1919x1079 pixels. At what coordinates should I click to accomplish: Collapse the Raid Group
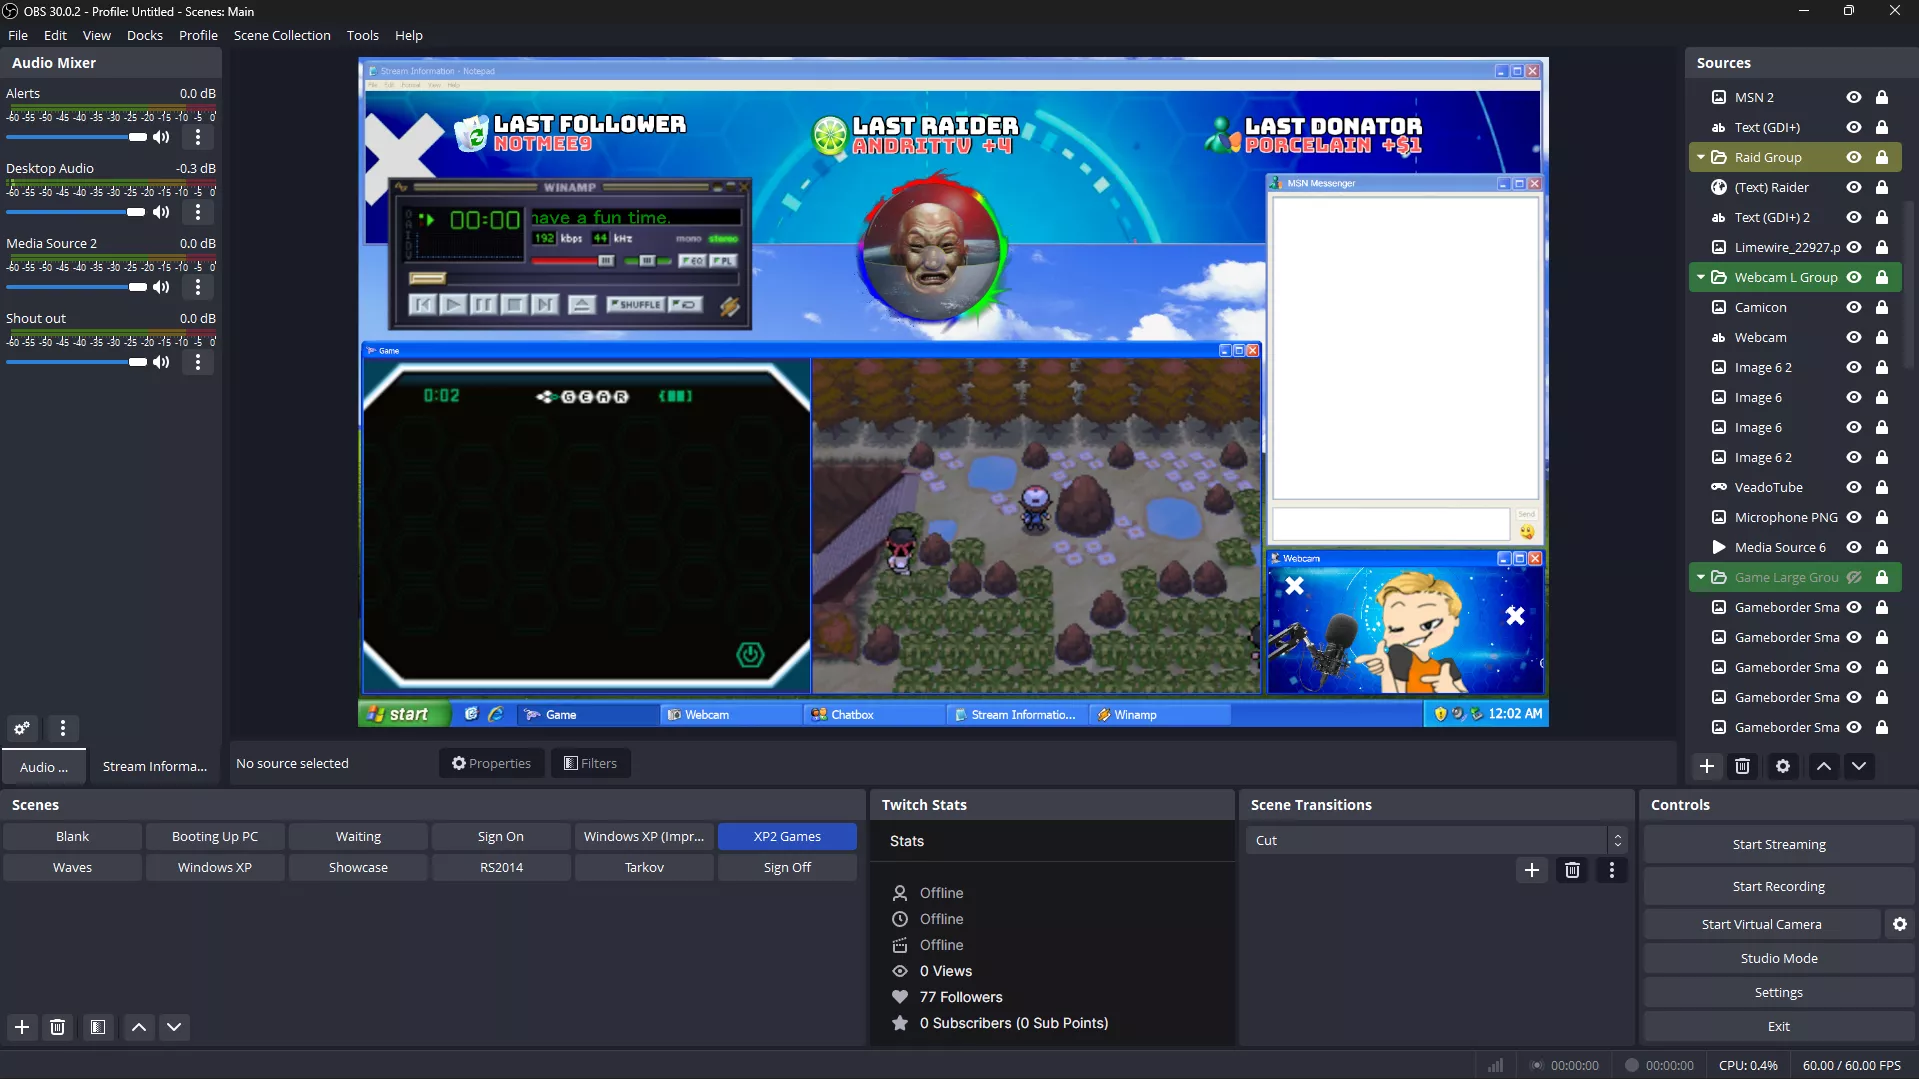tap(1700, 157)
